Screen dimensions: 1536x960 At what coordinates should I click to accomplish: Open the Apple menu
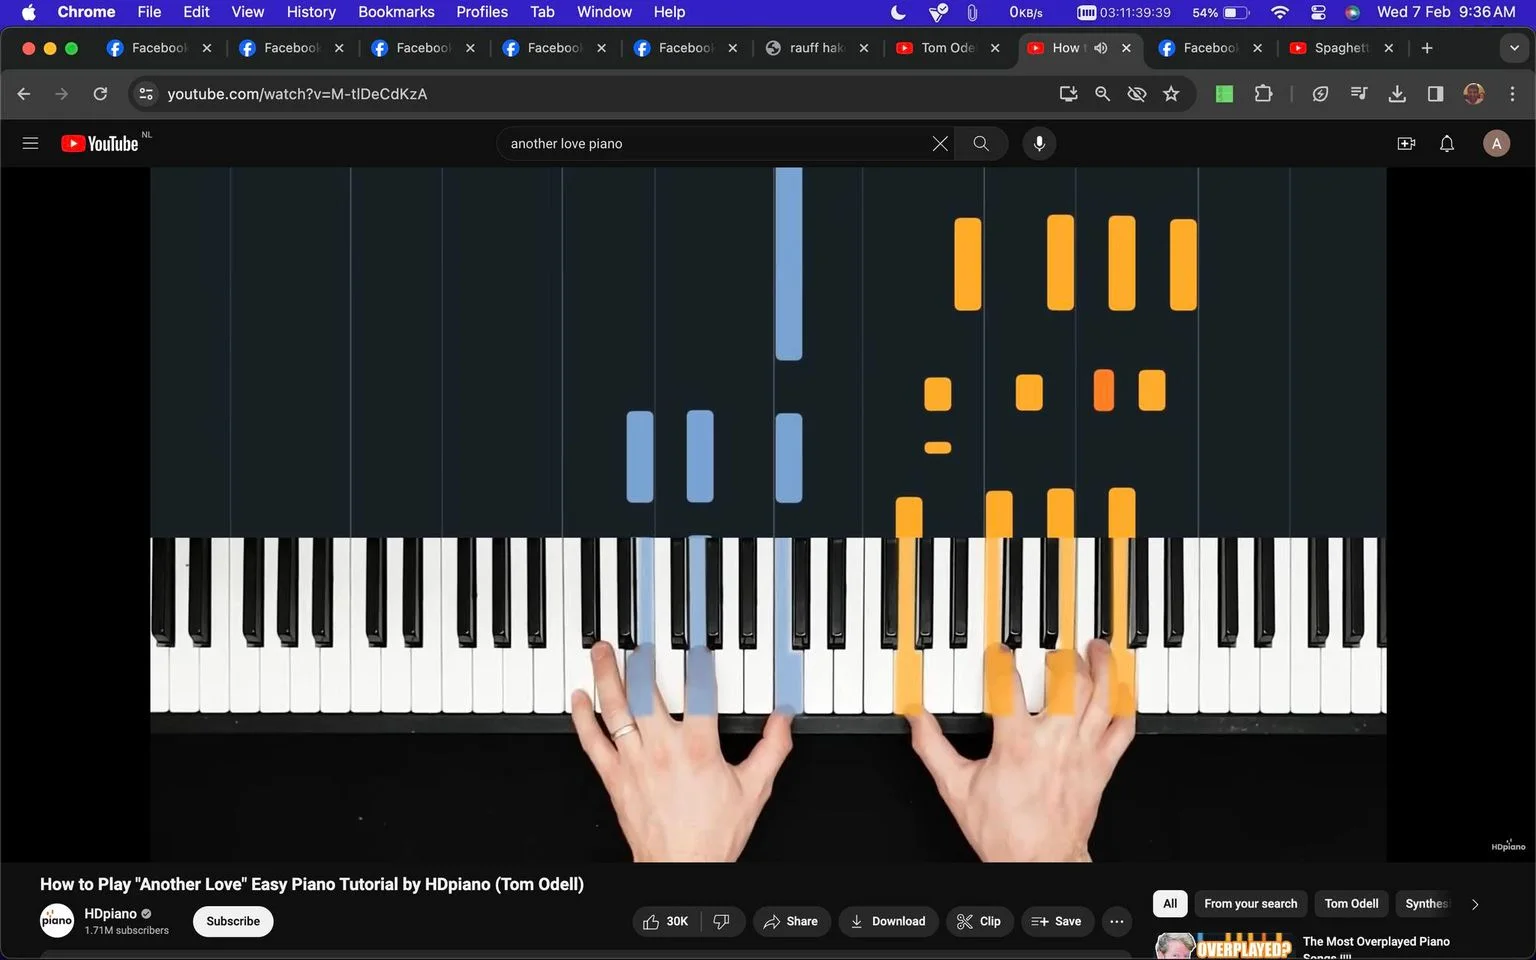[28, 12]
